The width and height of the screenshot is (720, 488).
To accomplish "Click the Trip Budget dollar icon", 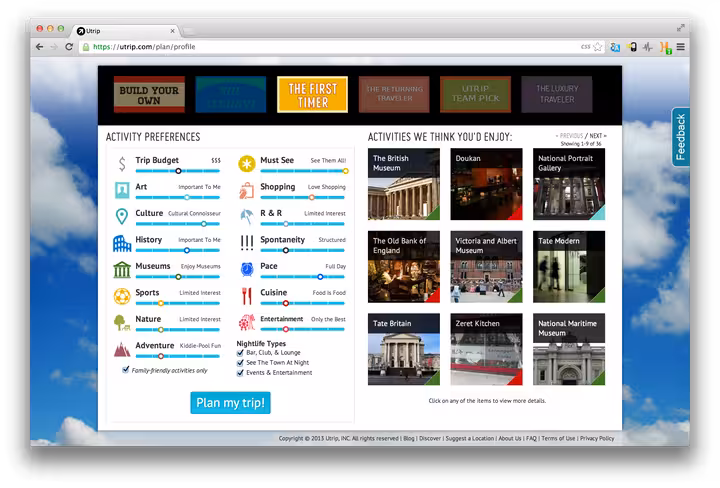I will pyautogui.click(x=122, y=163).
